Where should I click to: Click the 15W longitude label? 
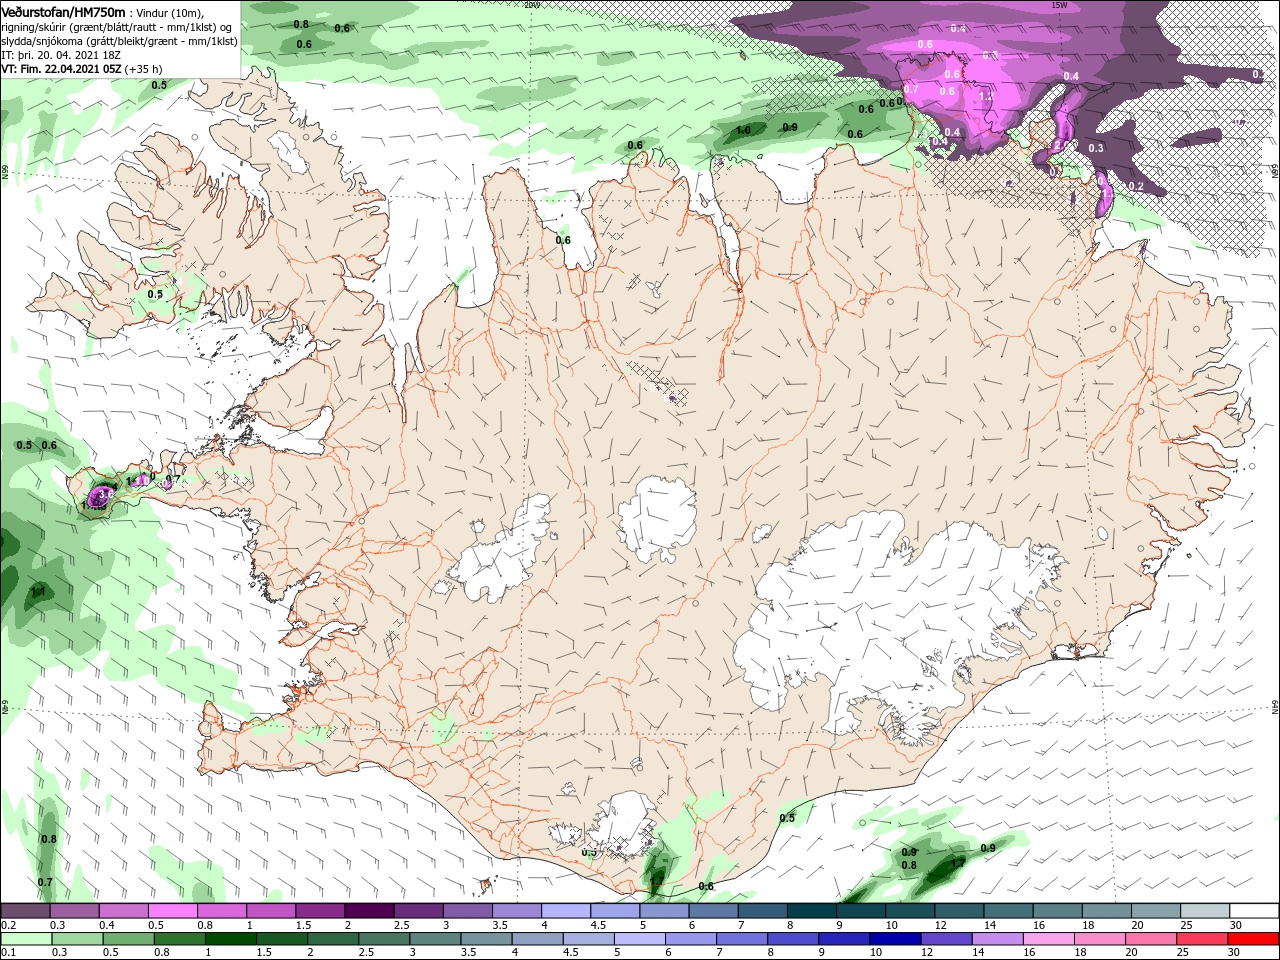tap(1059, 5)
